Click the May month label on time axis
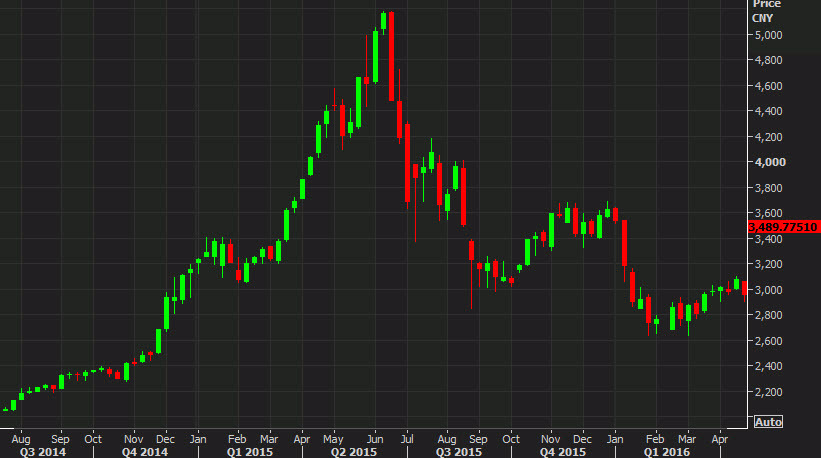Viewport: 821px width, 458px height. (333, 439)
